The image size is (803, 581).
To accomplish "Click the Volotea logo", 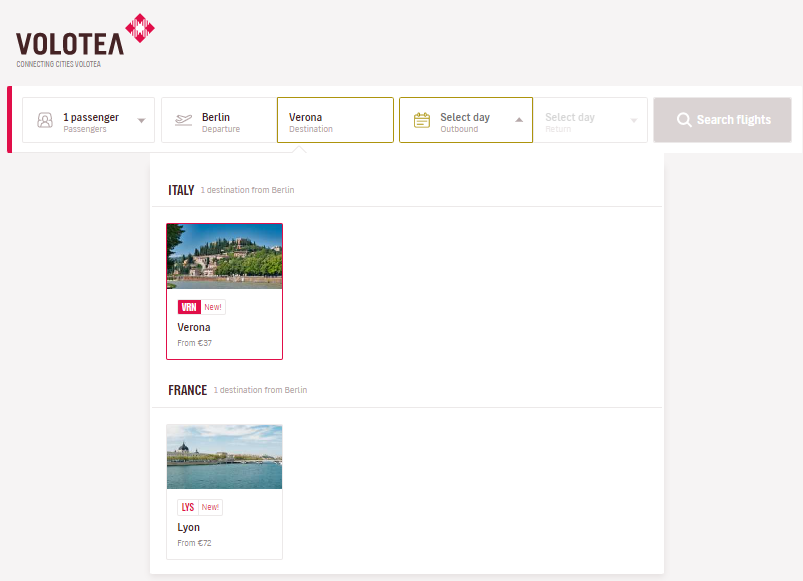I will (85, 41).
